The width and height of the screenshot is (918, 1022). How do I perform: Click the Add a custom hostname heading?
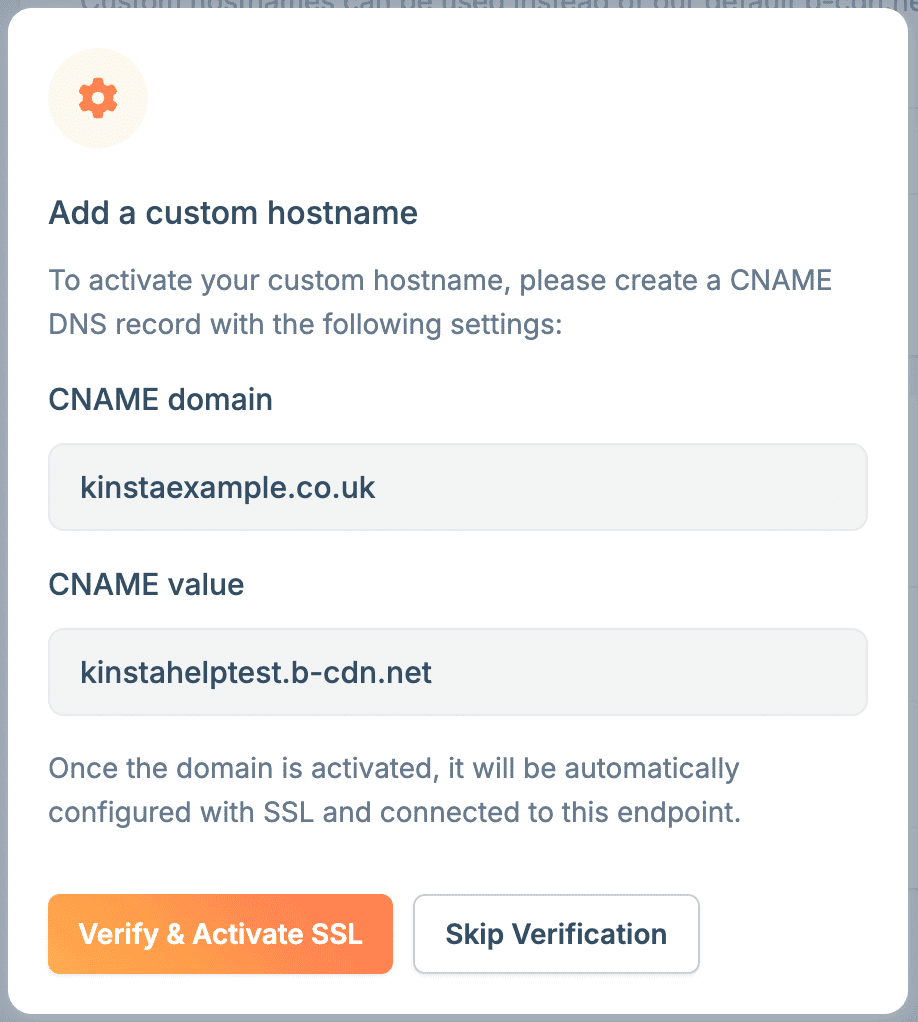(233, 213)
